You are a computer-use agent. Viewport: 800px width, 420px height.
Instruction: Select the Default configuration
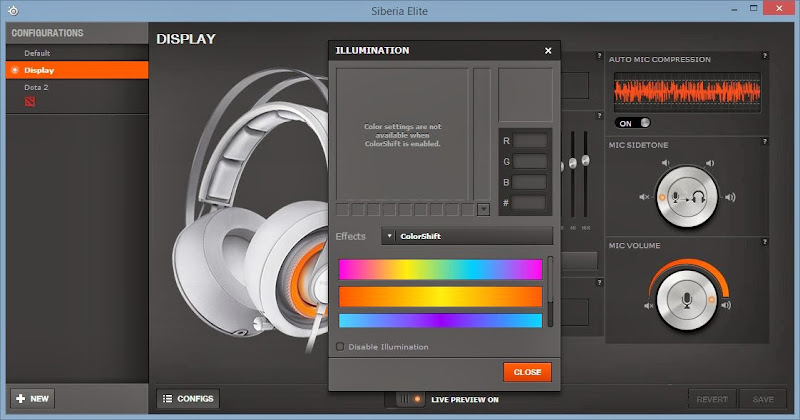[77, 53]
